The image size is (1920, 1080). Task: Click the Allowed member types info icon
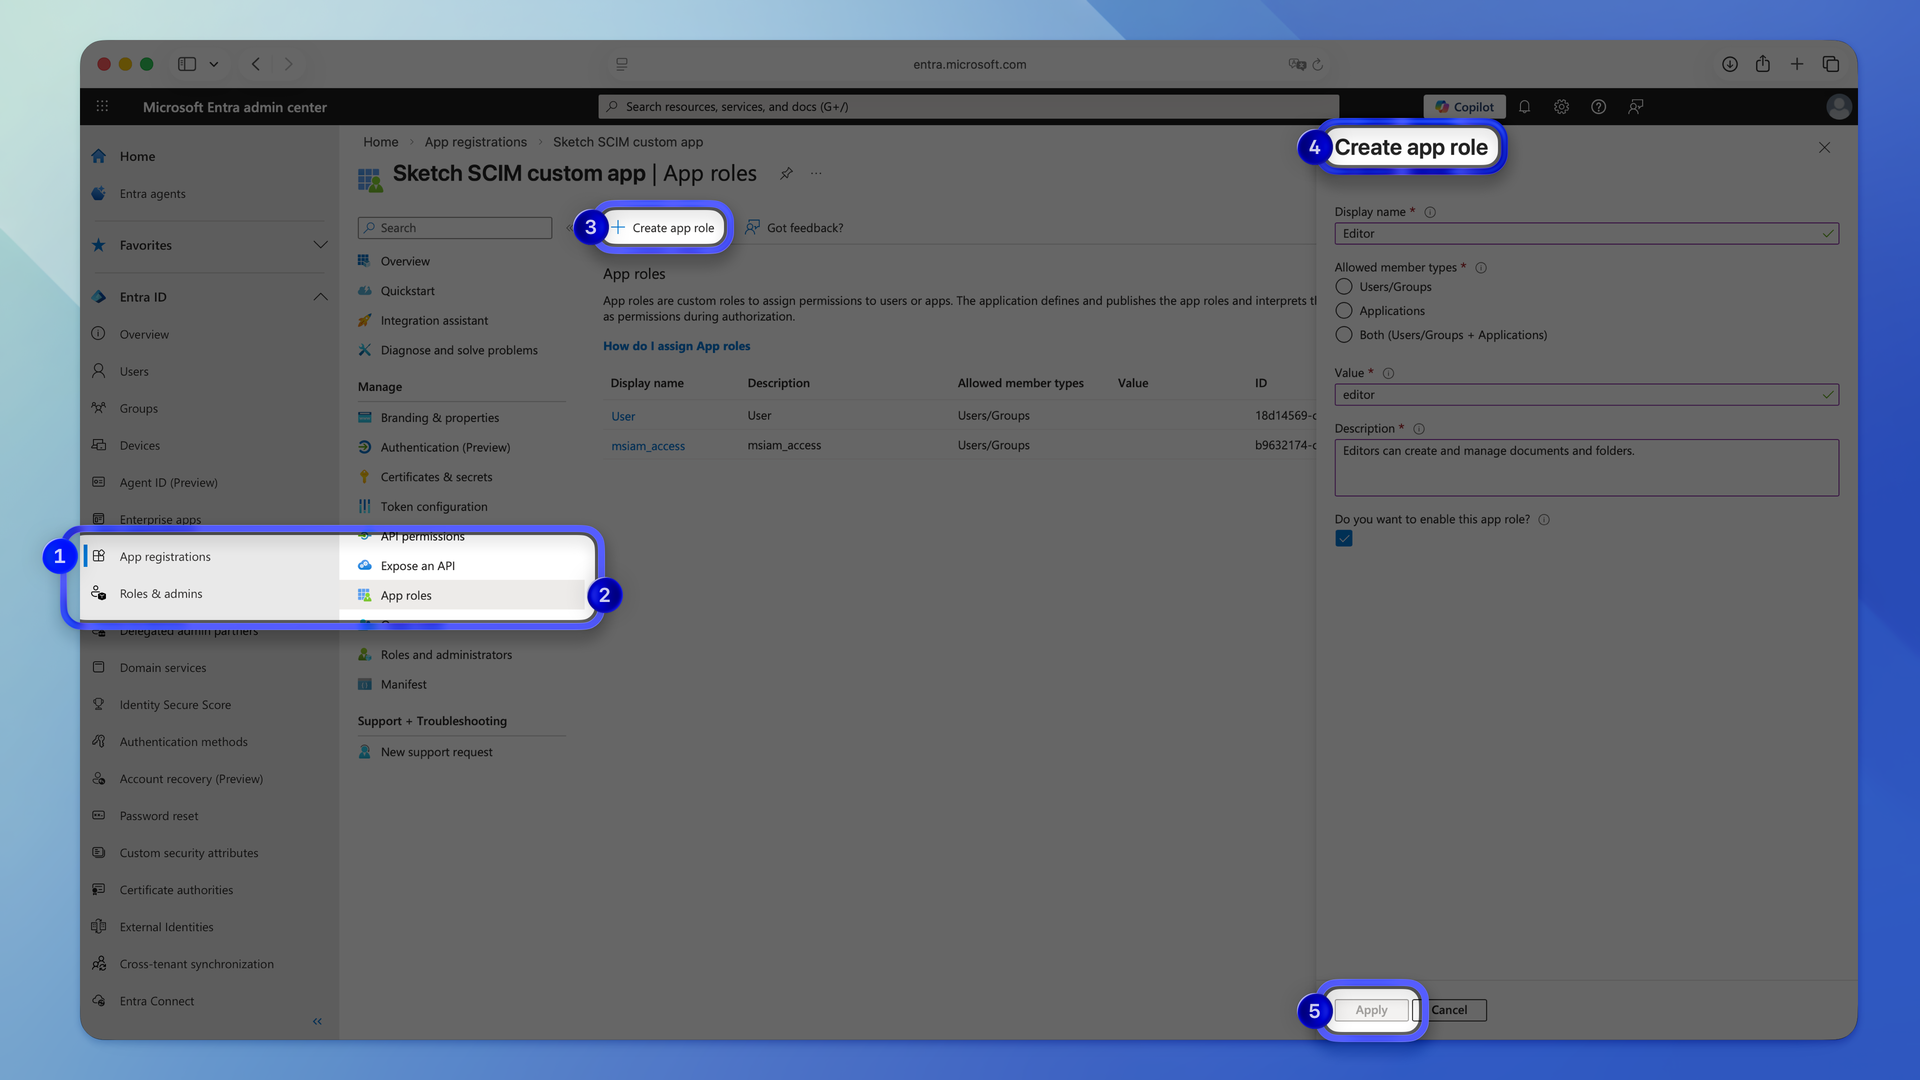point(1481,268)
